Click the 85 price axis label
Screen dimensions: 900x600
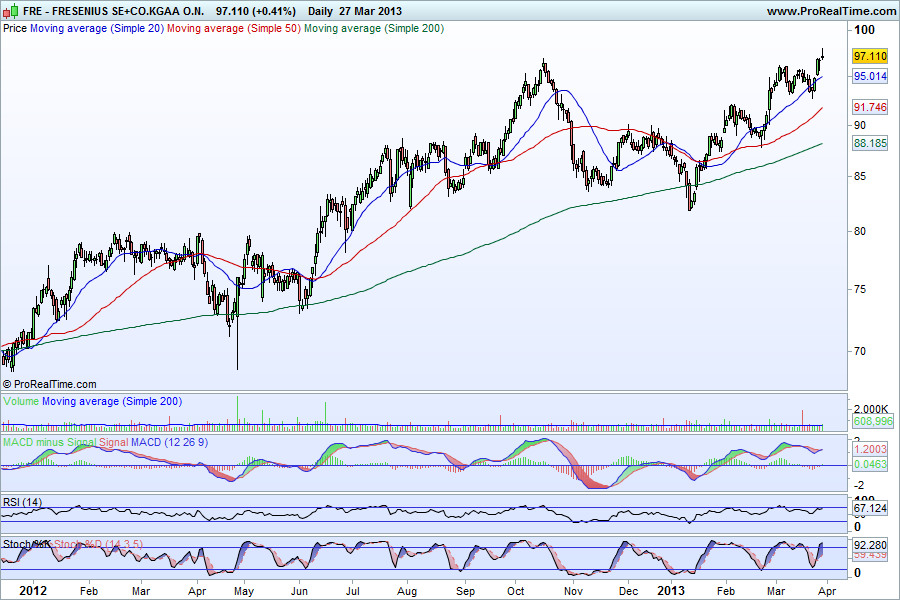860,176
